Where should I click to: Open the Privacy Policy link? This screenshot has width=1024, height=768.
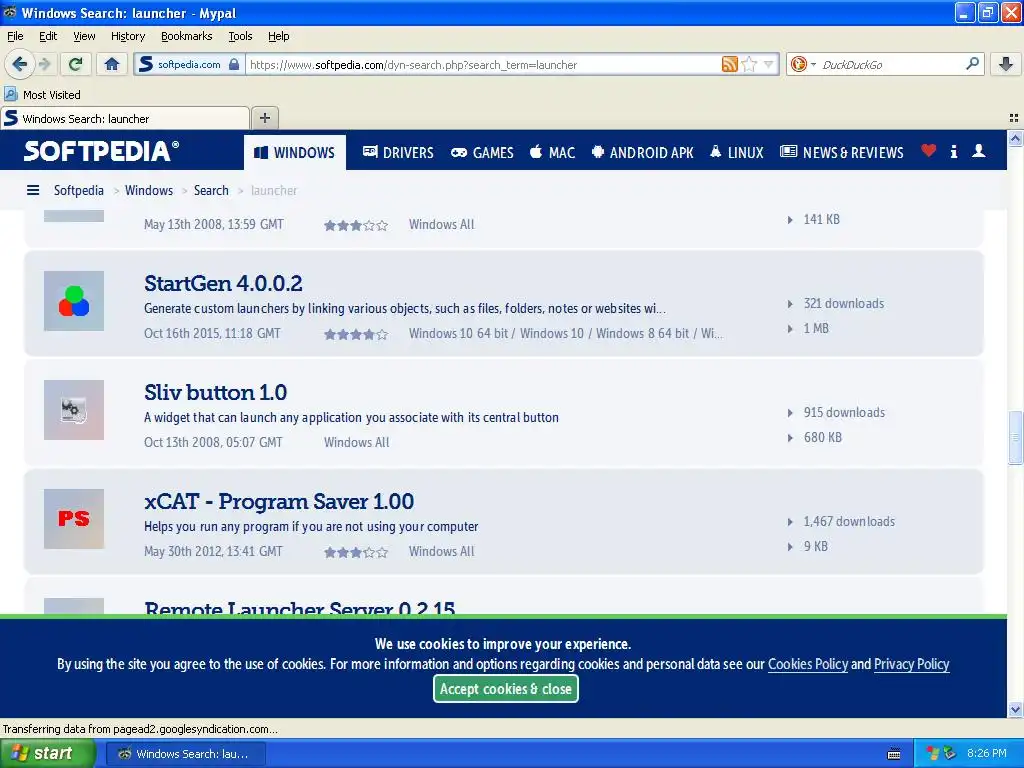[x=912, y=664]
